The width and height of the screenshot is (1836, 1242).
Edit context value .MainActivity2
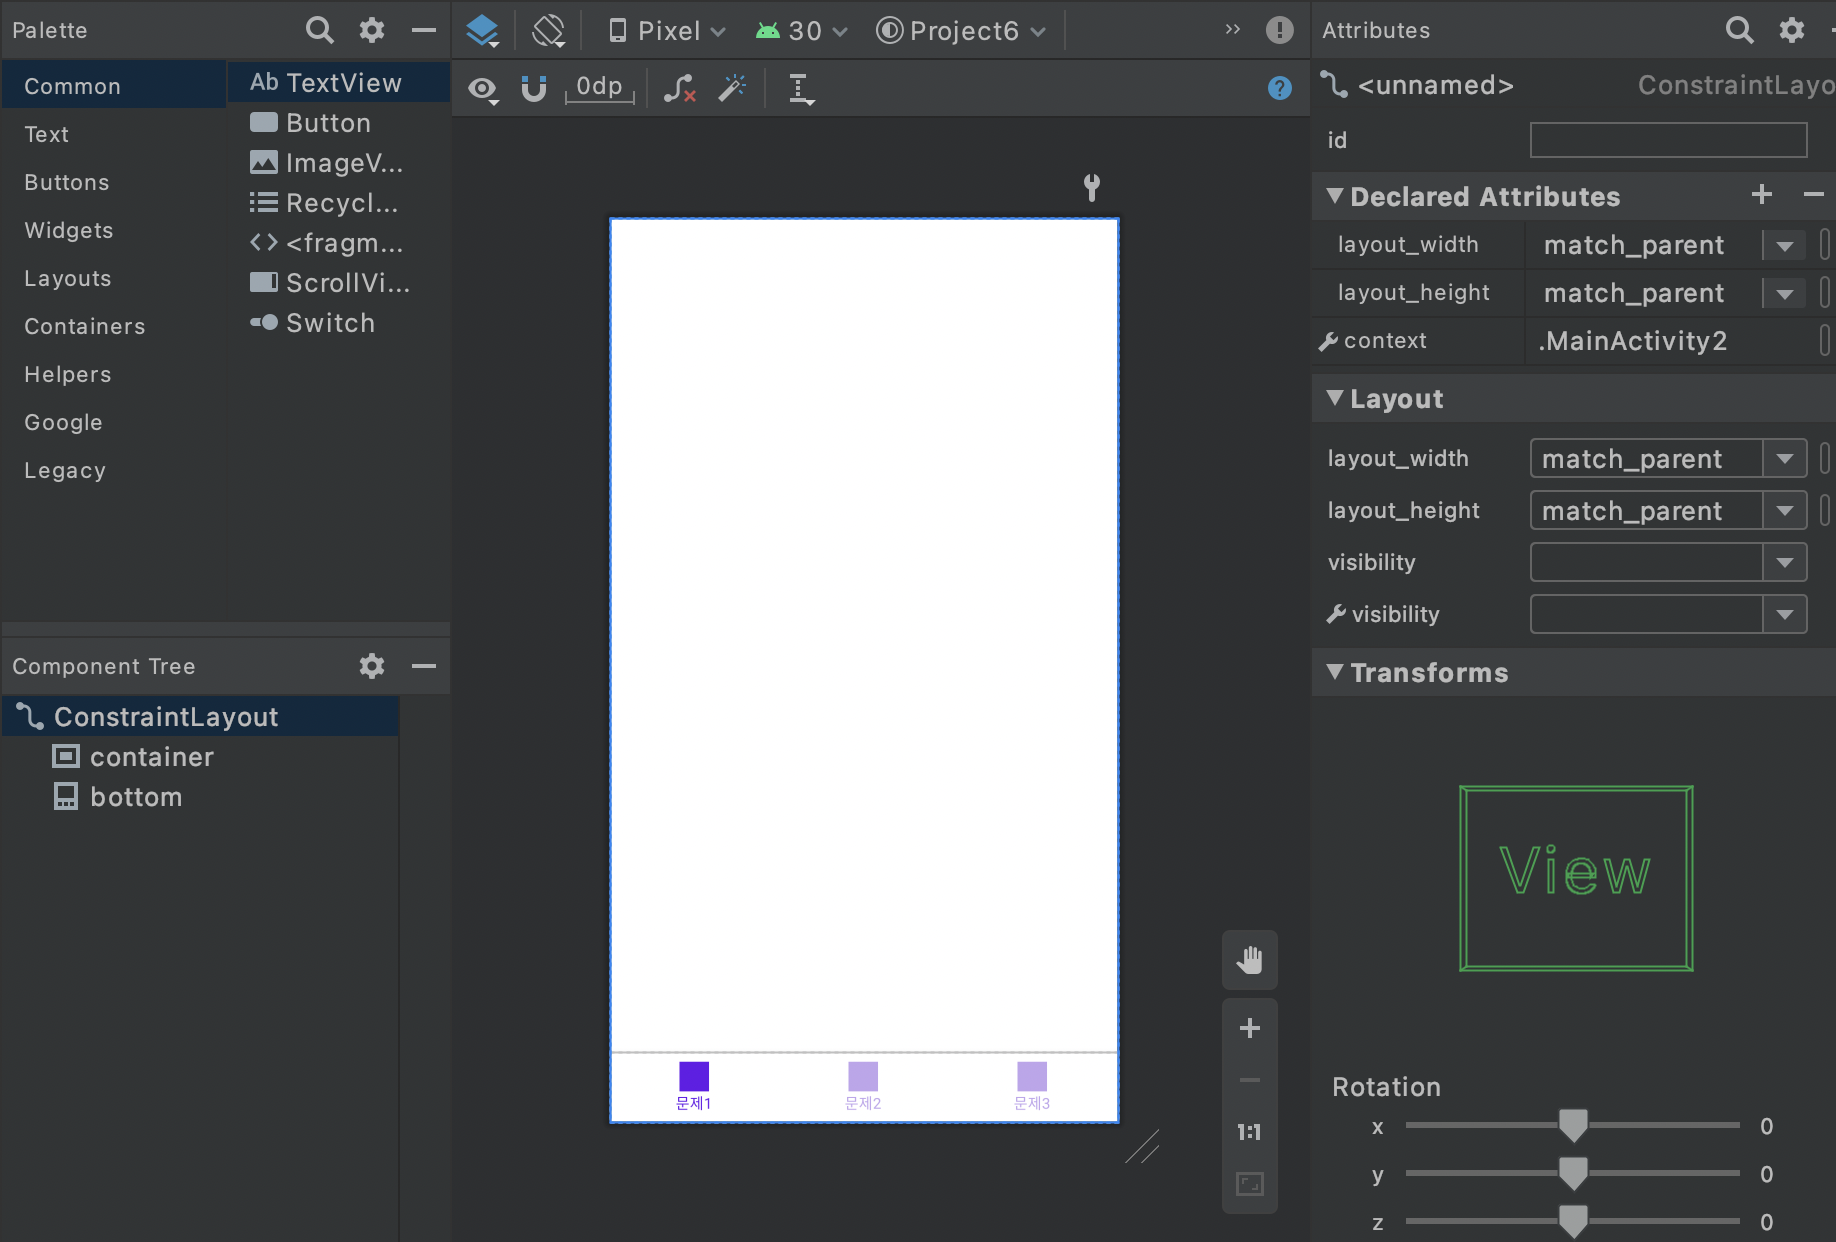coord(1668,341)
